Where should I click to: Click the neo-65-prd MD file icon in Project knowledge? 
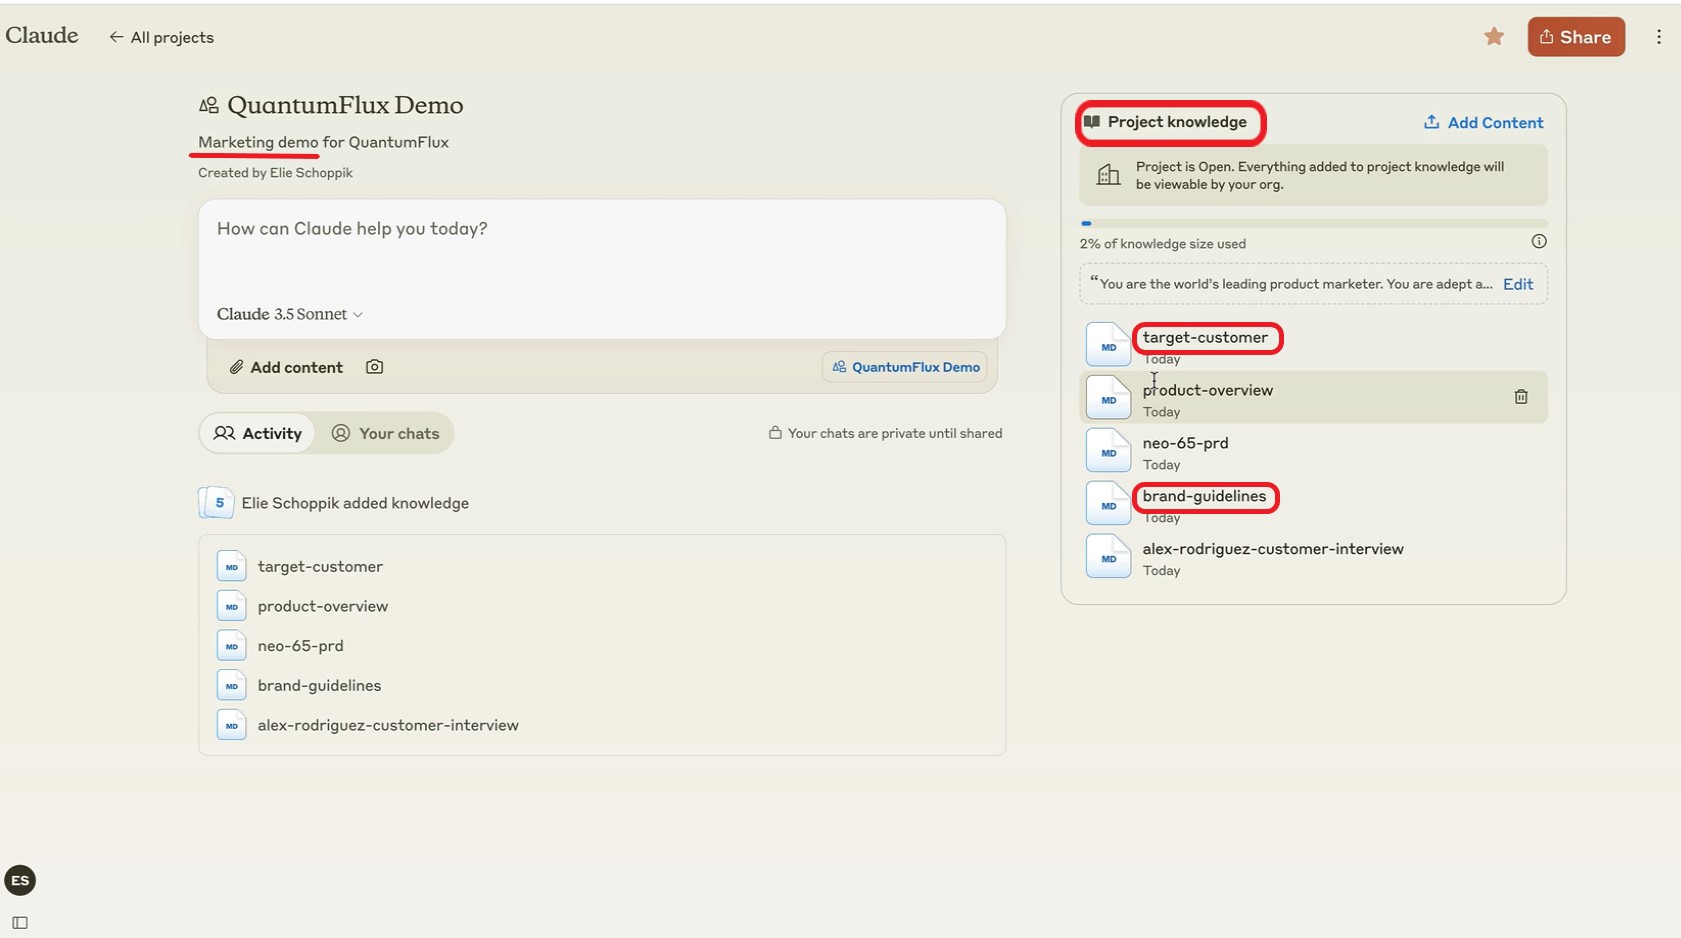[x=1108, y=451]
